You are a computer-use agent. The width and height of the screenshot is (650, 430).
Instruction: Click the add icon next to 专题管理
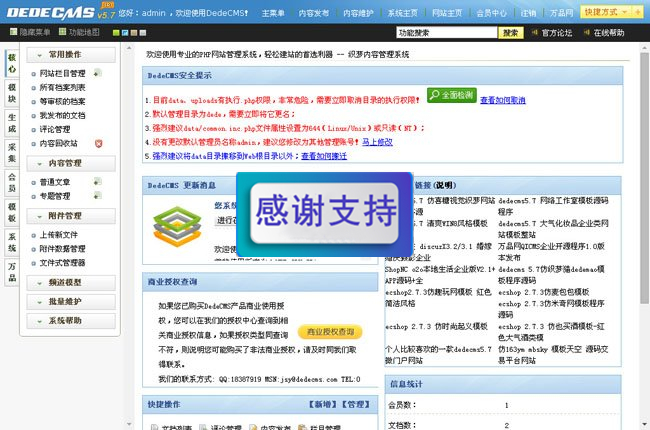[x=97, y=195]
